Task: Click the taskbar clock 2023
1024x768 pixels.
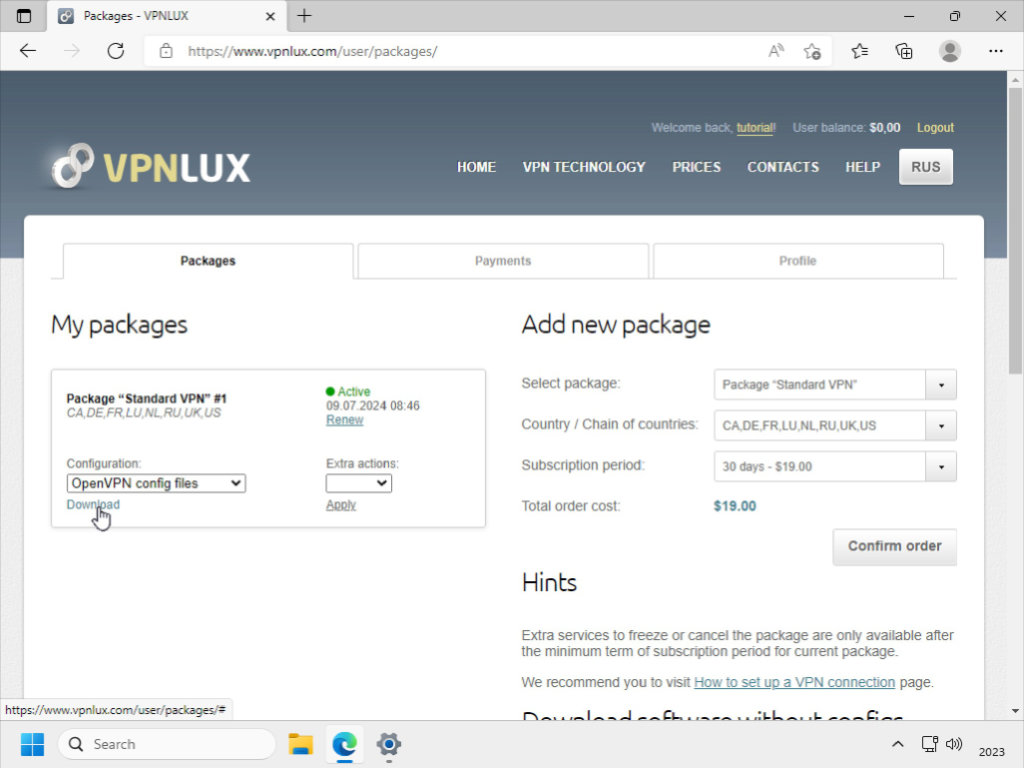Action: [x=991, y=752]
